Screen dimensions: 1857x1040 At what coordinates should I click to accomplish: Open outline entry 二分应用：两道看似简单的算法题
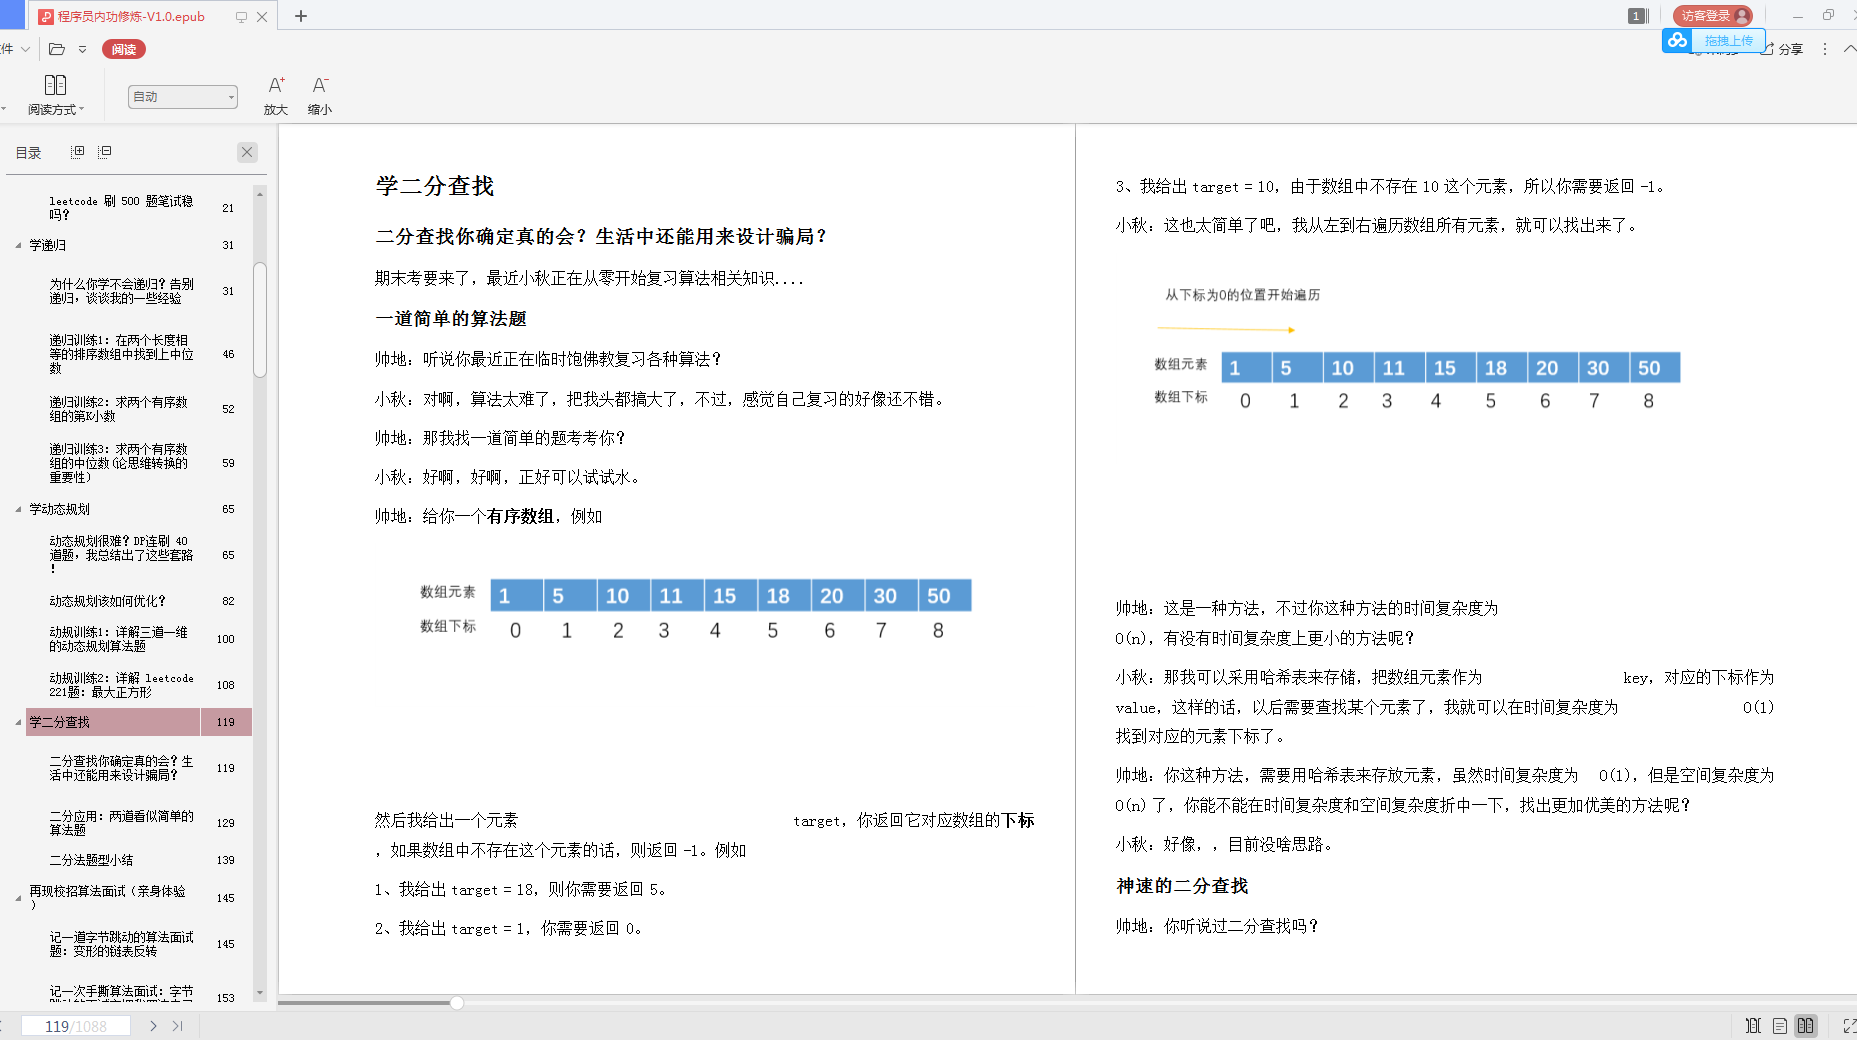click(121, 823)
